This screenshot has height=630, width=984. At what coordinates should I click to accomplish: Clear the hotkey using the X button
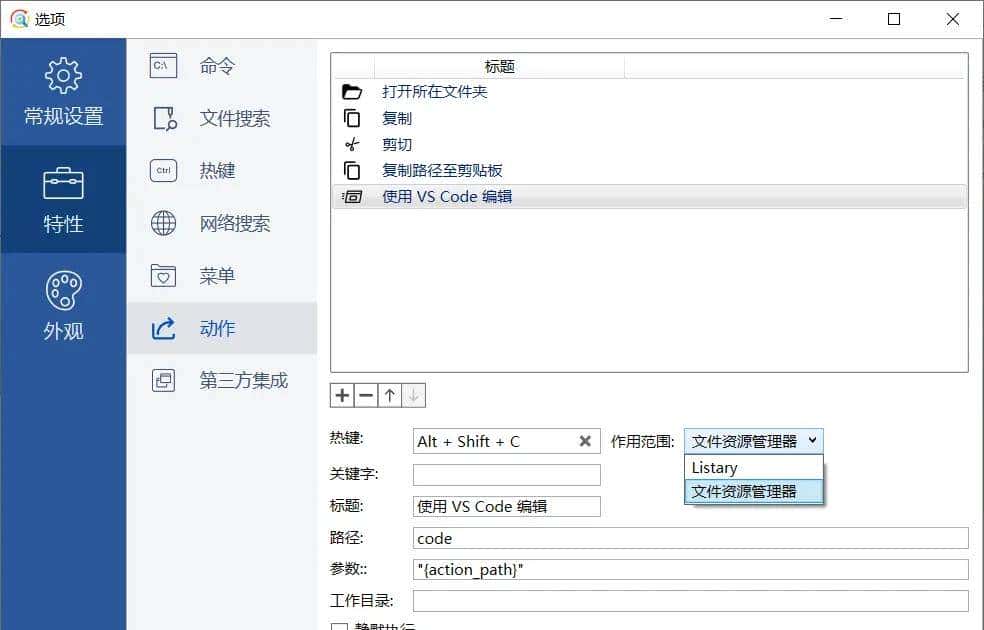pos(585,440)
